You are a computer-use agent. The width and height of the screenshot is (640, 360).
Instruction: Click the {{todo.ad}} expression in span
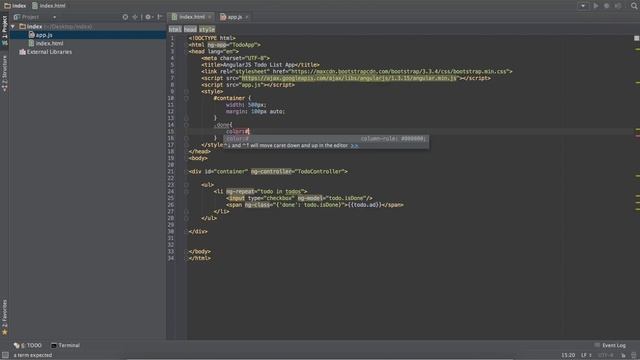[364, 205]
